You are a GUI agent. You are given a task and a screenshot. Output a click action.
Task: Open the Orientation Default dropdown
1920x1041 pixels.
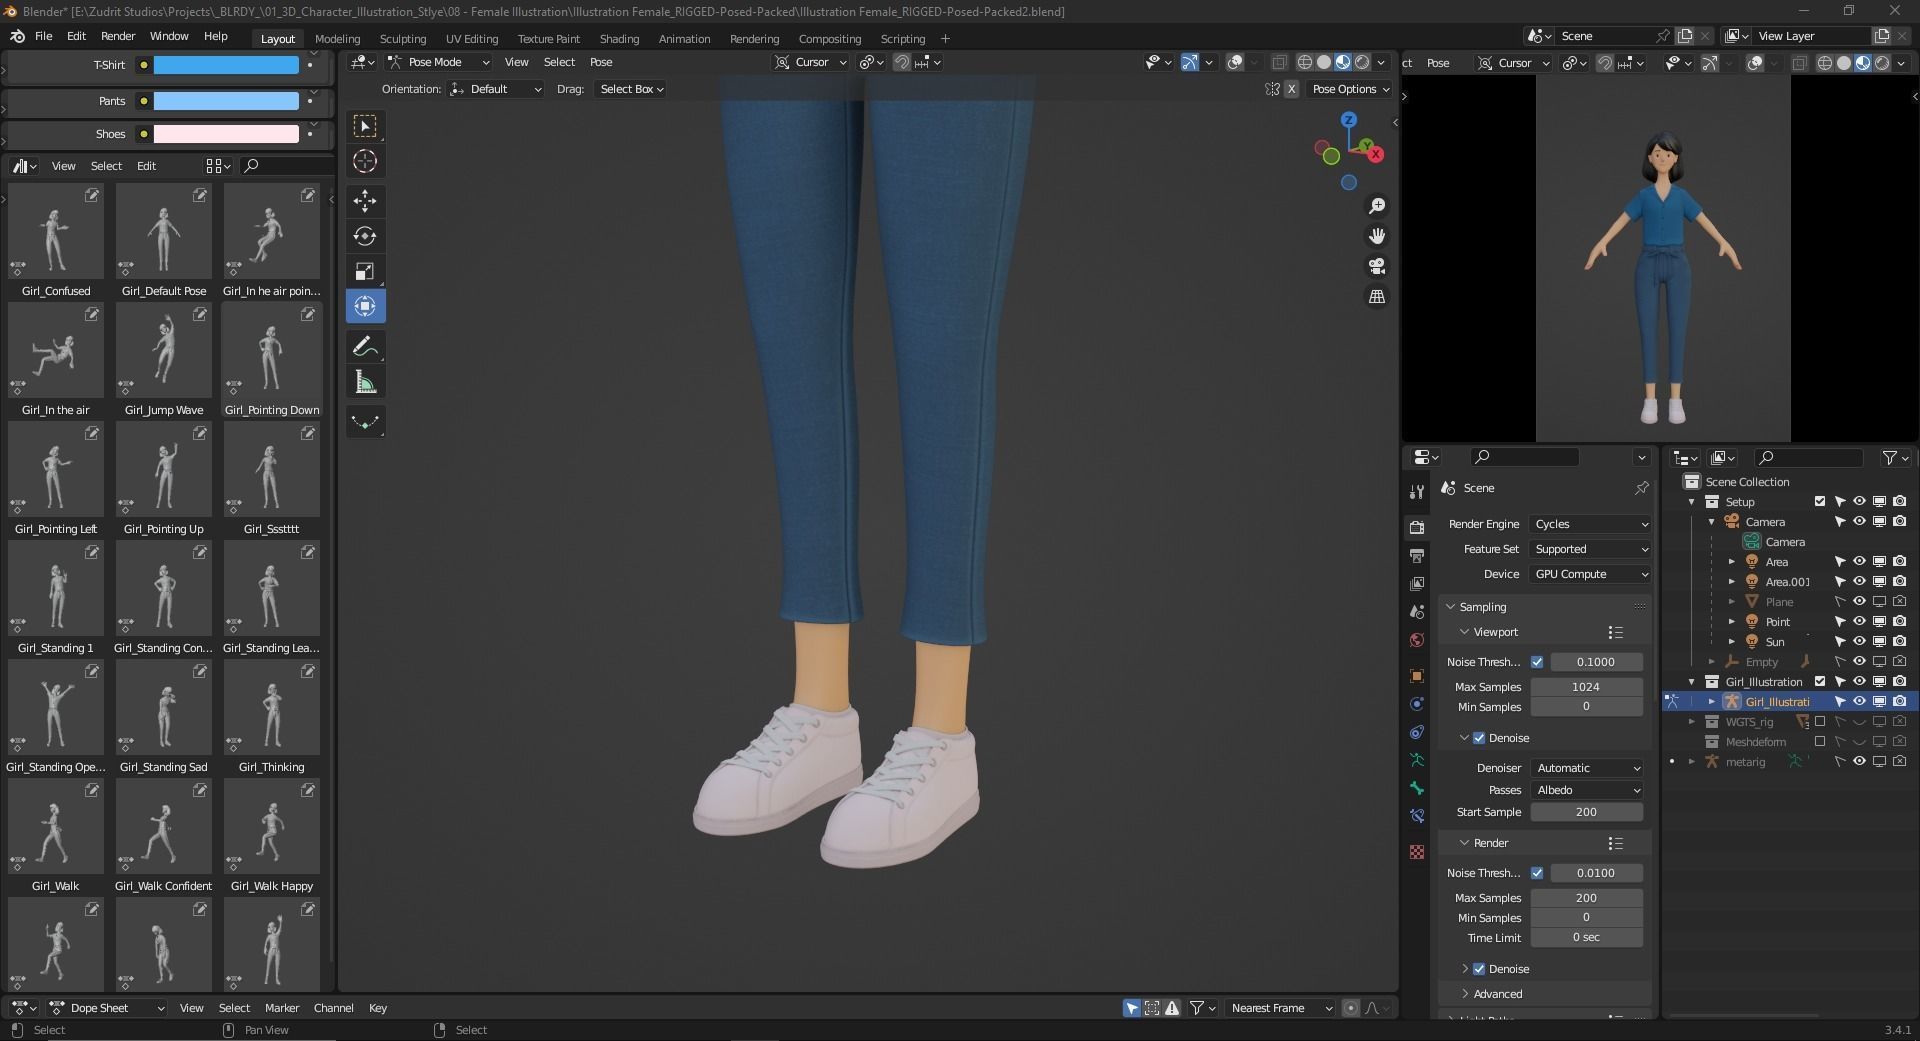(495, 89)
